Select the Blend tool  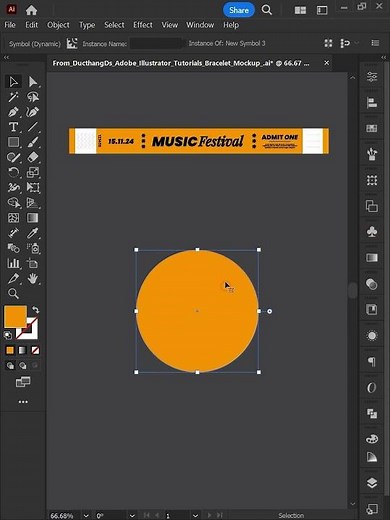pos(13,248)
